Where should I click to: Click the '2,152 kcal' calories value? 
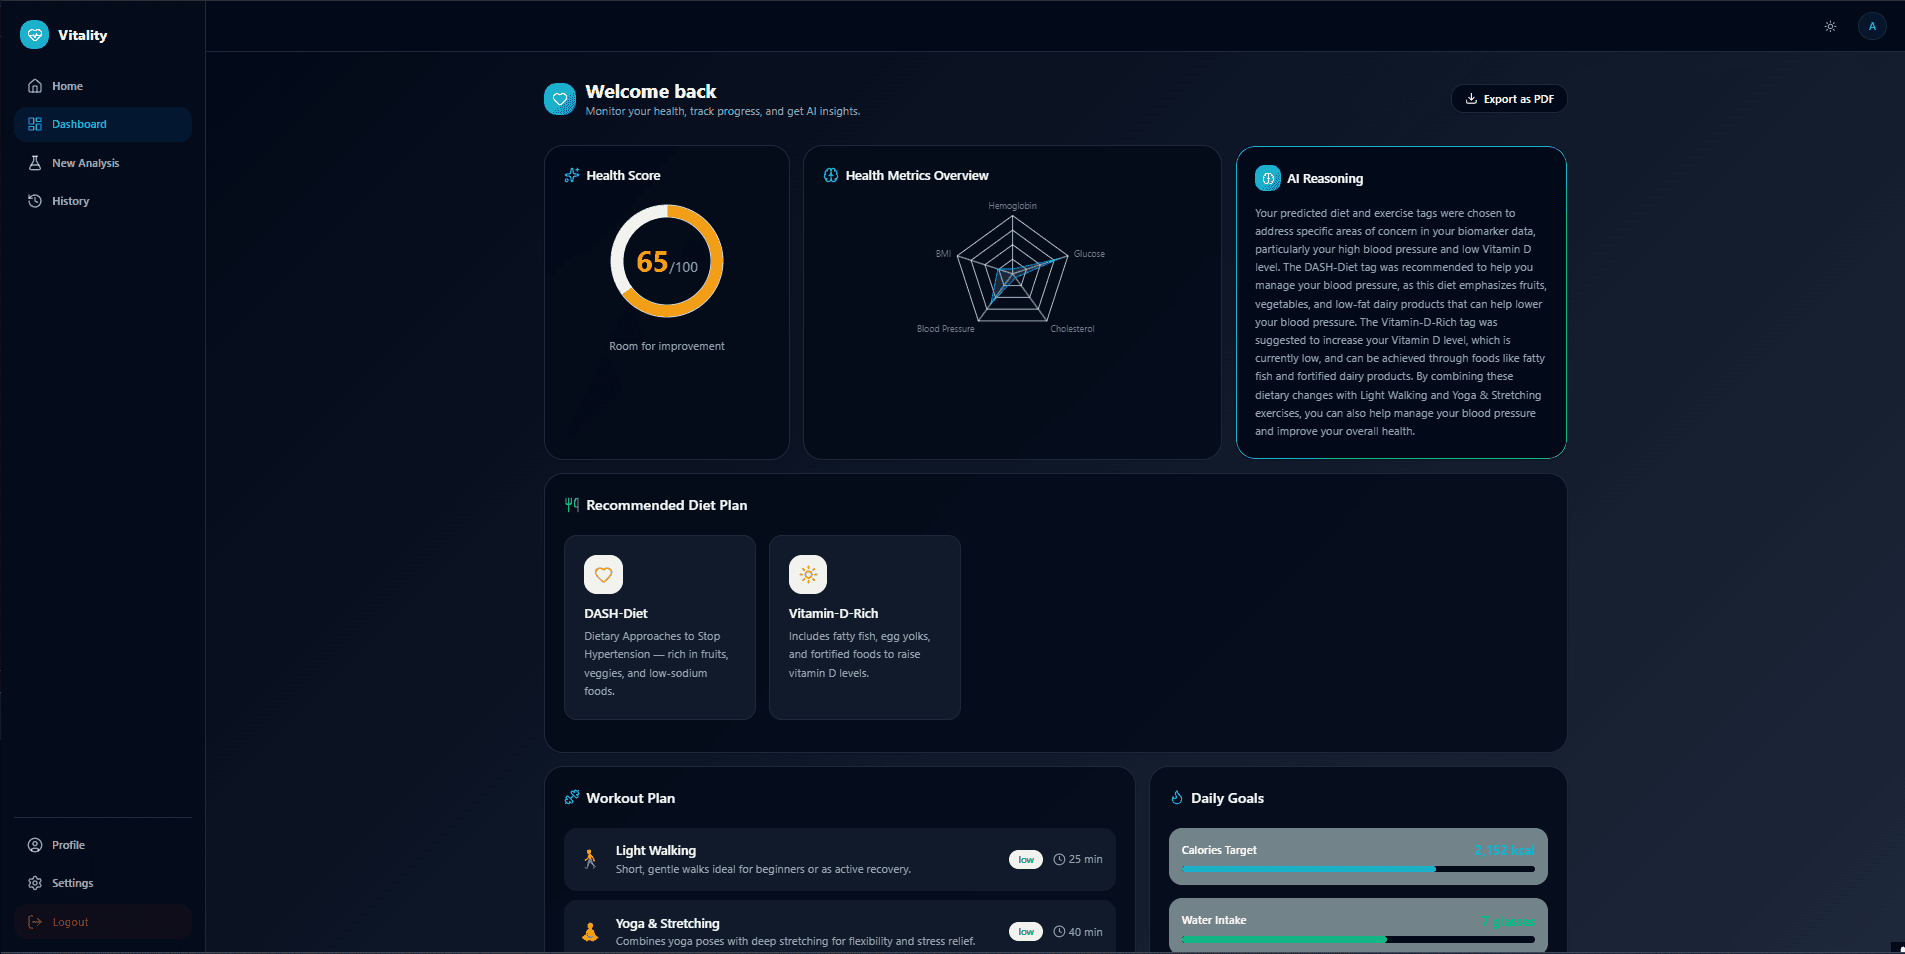point(1504,850)
